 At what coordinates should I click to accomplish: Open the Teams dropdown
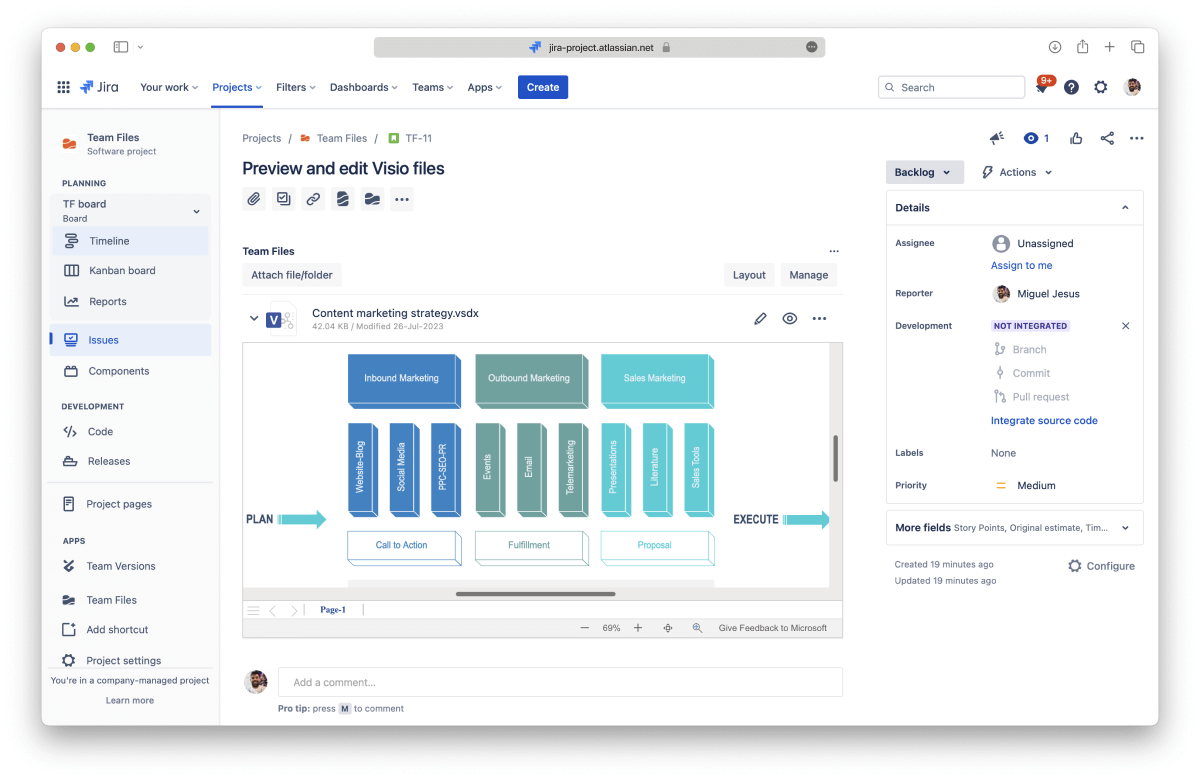click(x=433, y=87)
